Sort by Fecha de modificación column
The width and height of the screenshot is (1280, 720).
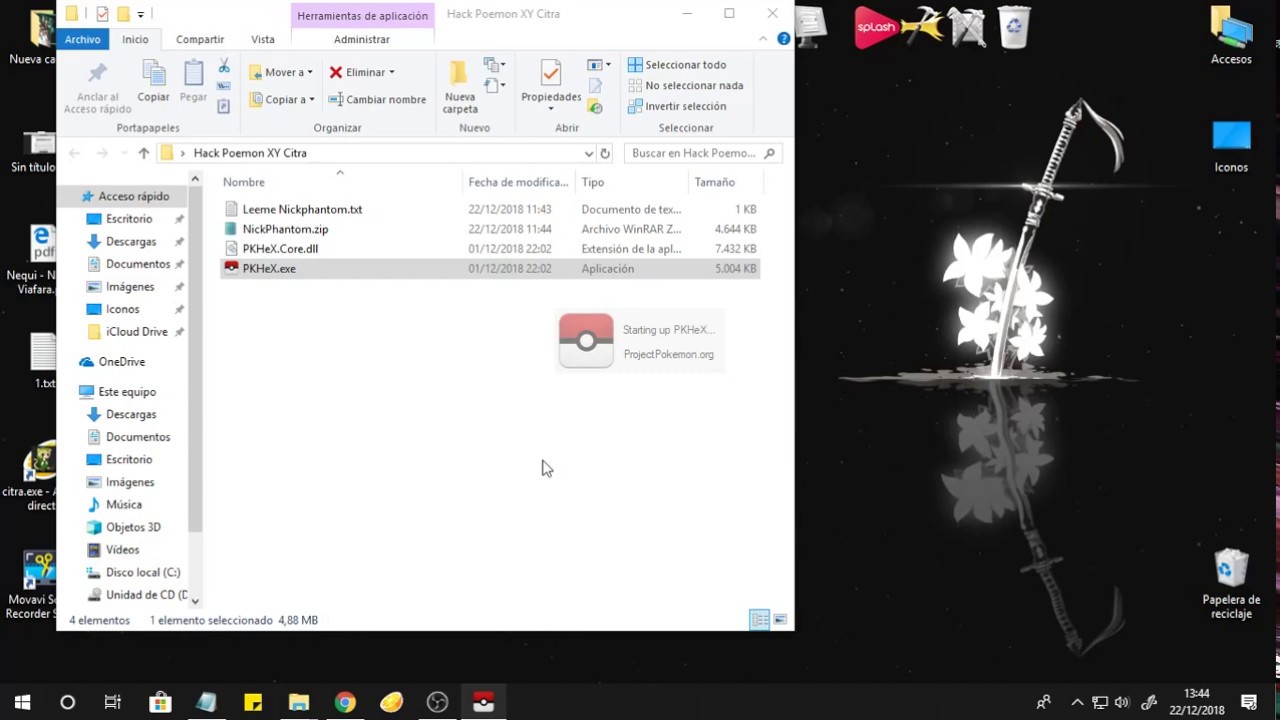point(518,182)
